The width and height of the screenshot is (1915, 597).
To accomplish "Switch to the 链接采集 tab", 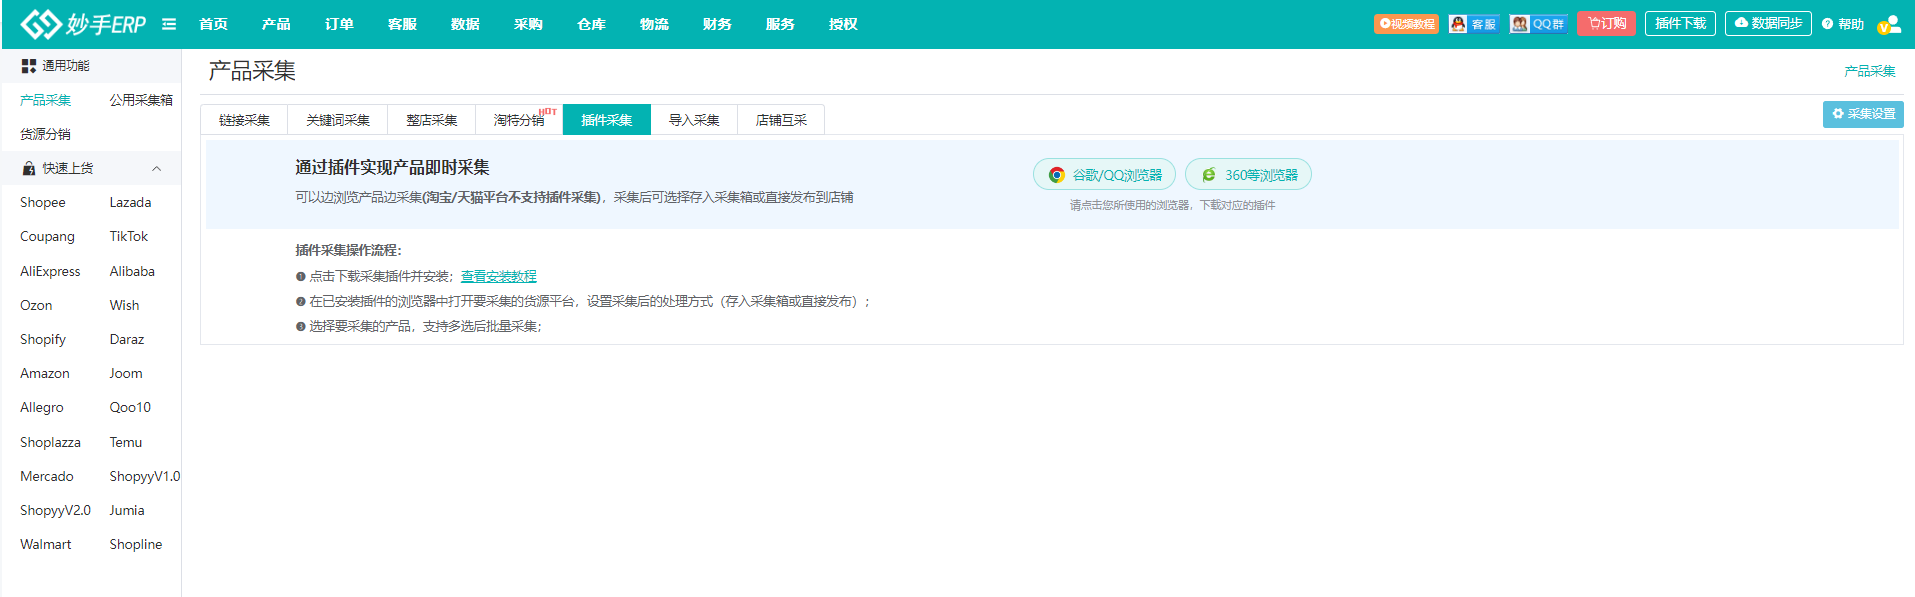I will click(x=244, y=120).
